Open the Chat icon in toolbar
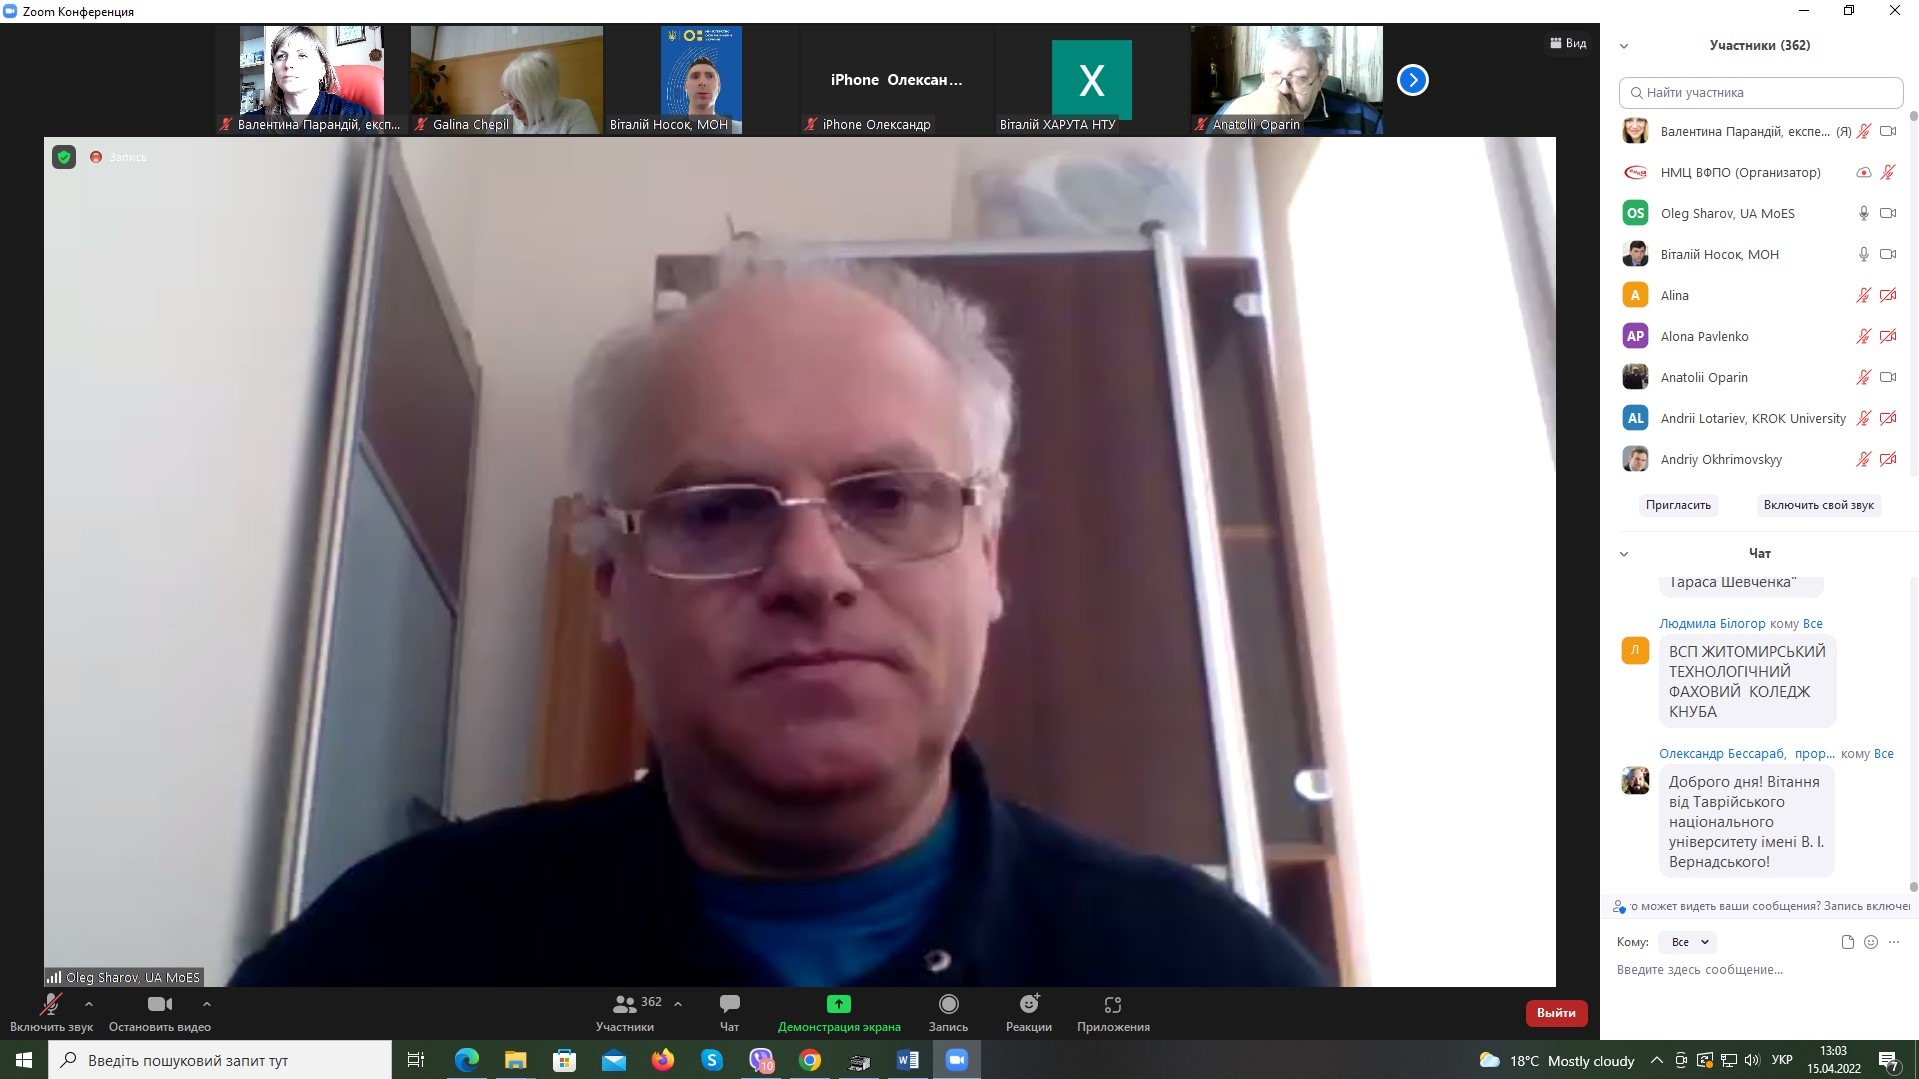 (x=729, y=1004)
